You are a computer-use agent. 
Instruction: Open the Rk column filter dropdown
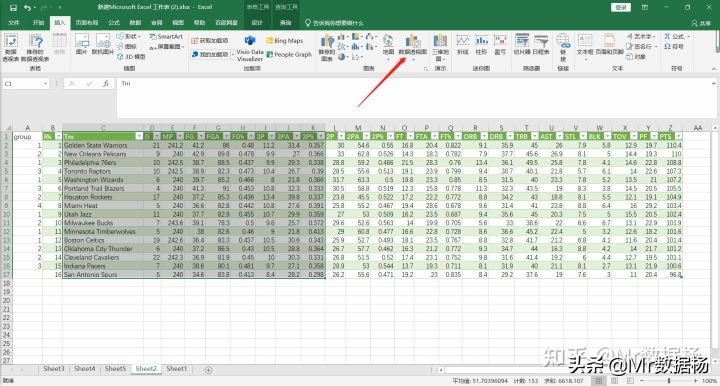click(58, 136)
